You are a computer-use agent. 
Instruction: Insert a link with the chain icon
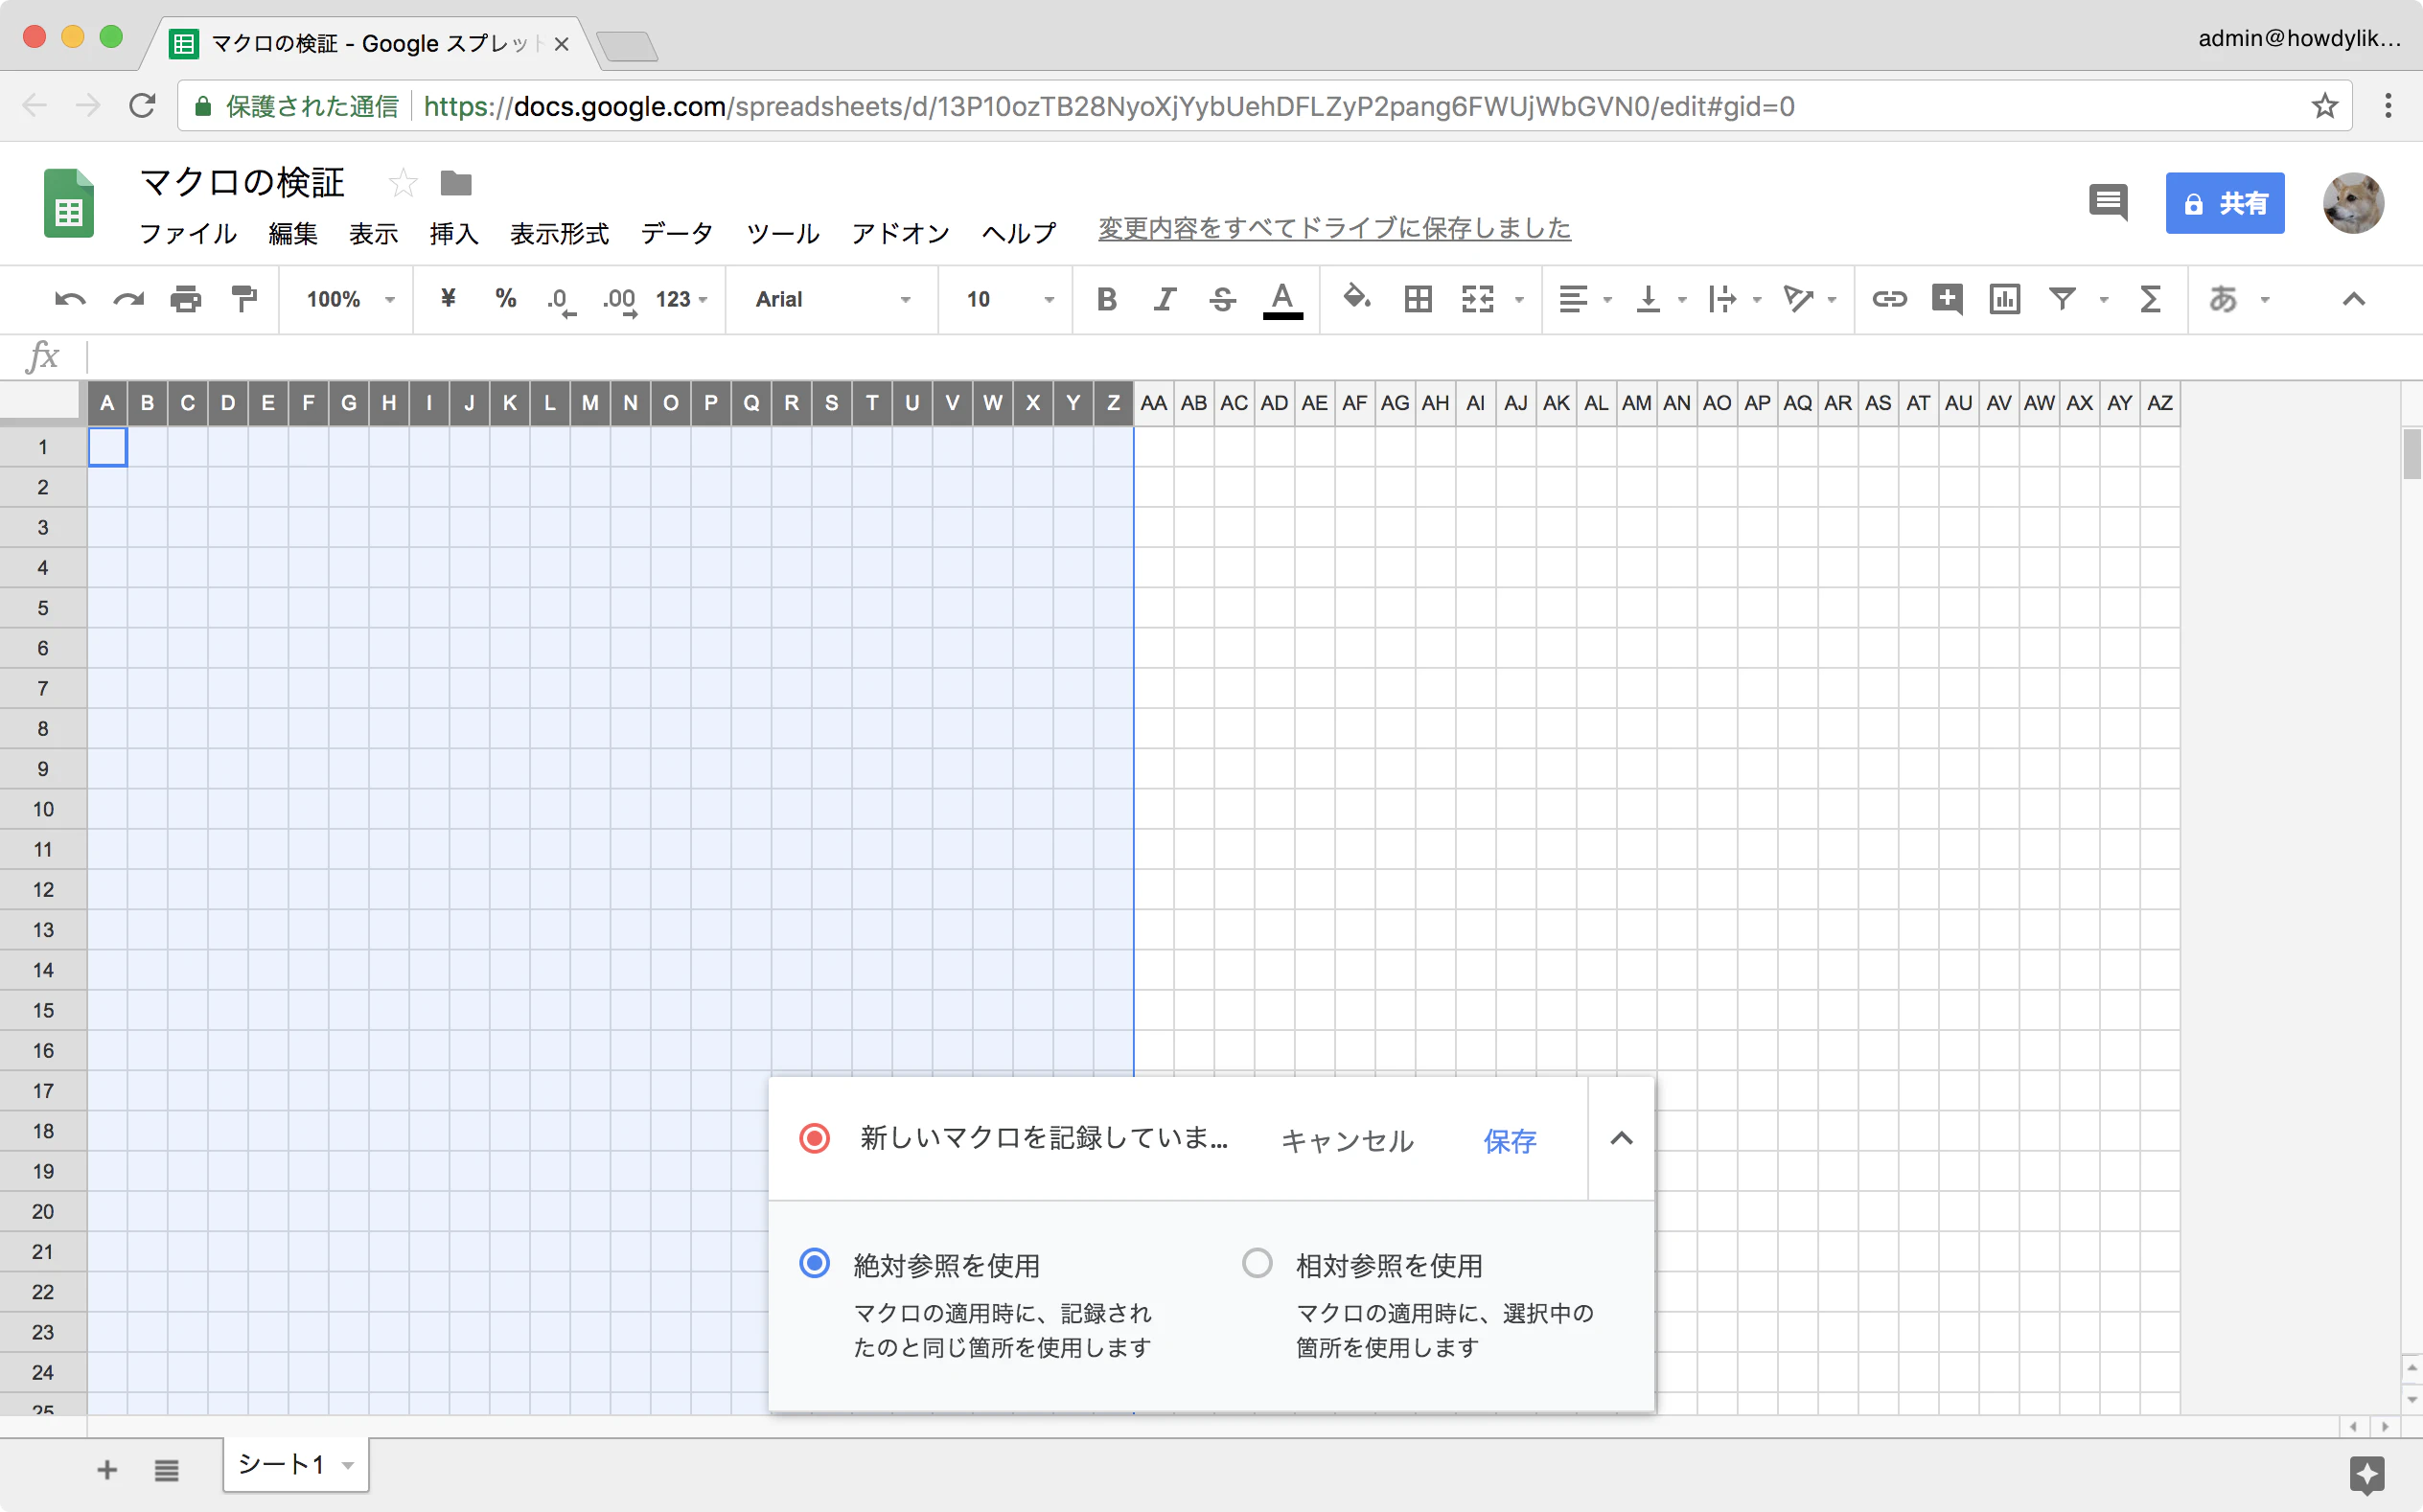point(1889,299)
